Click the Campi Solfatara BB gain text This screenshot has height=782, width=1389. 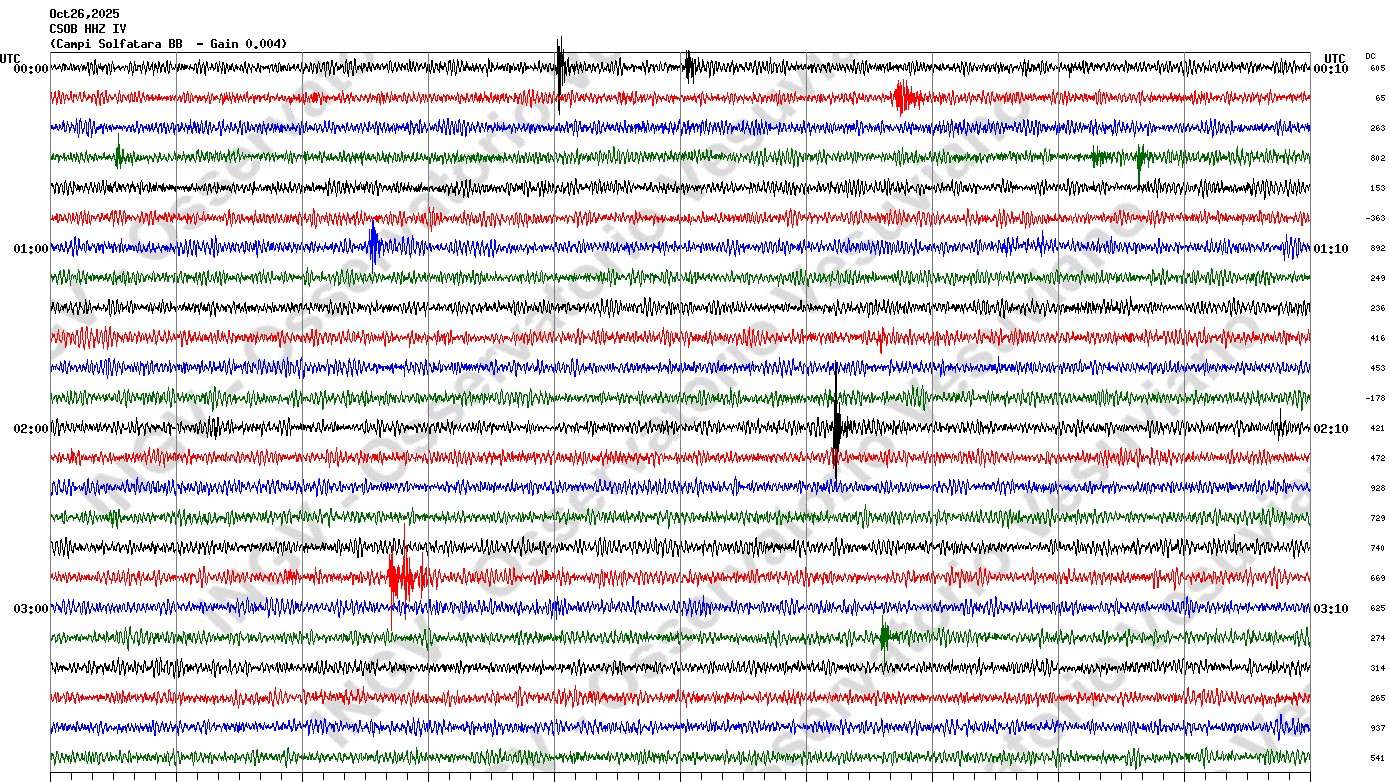(x=168, y=44)
